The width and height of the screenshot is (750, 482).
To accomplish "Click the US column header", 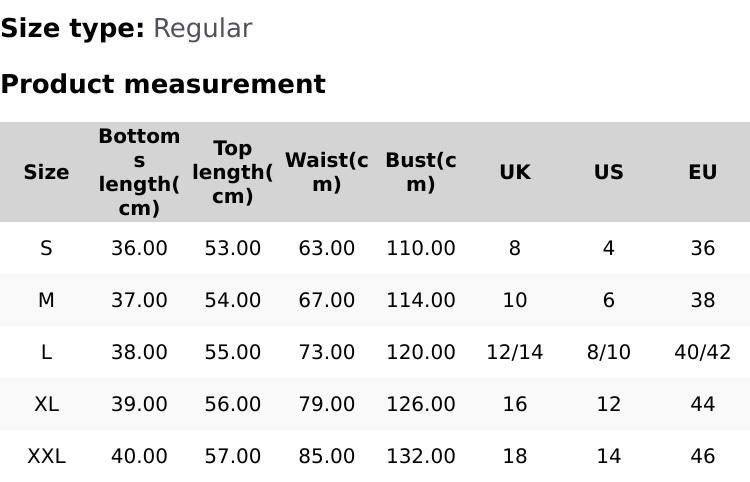I will point(608,172).
